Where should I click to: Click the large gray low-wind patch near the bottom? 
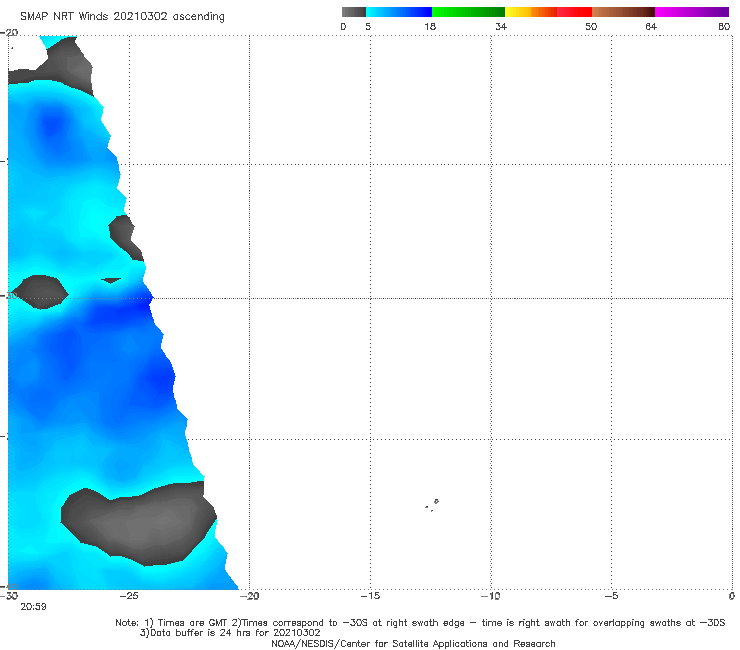(139, 524)
